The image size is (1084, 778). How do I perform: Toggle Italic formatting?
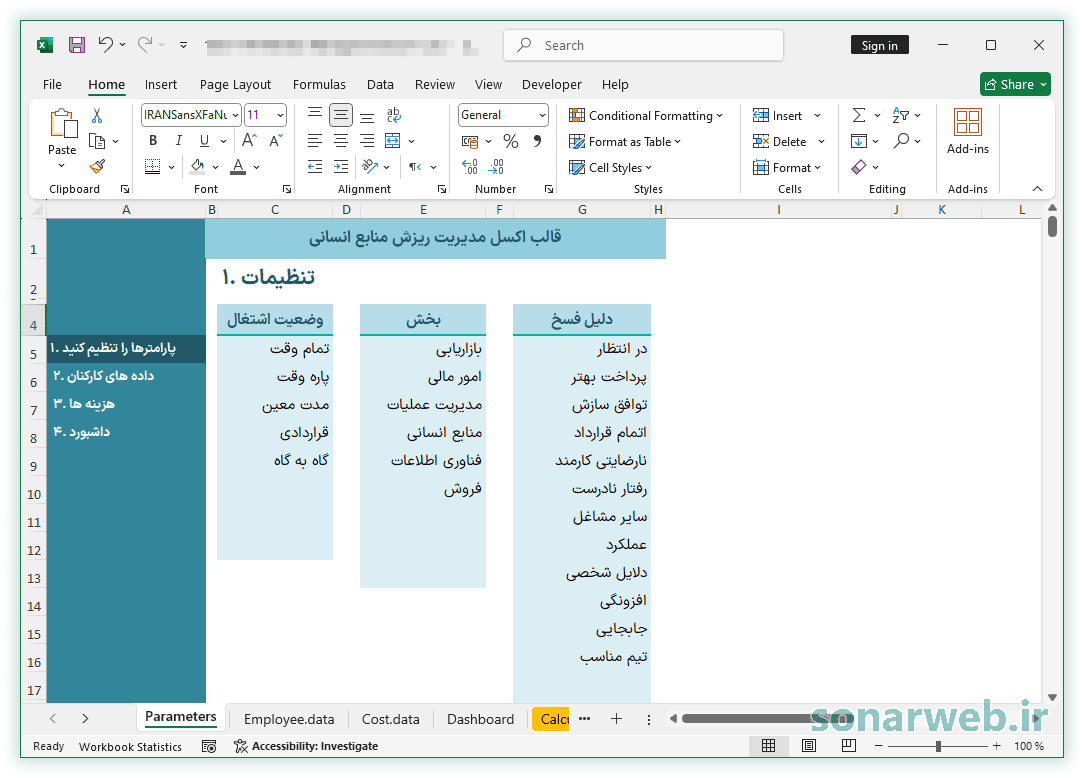click(x=178, y=141)
